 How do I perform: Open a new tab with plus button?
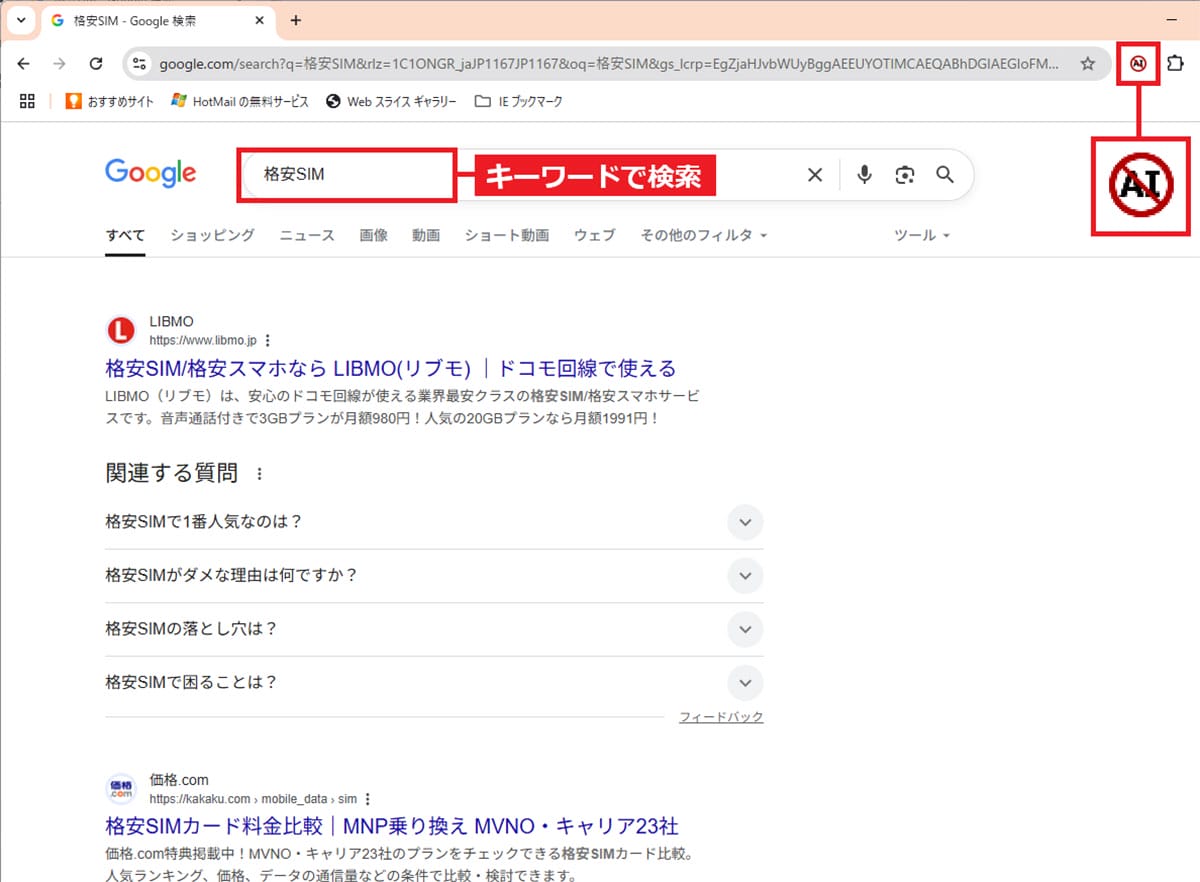[x=296, y=20]
